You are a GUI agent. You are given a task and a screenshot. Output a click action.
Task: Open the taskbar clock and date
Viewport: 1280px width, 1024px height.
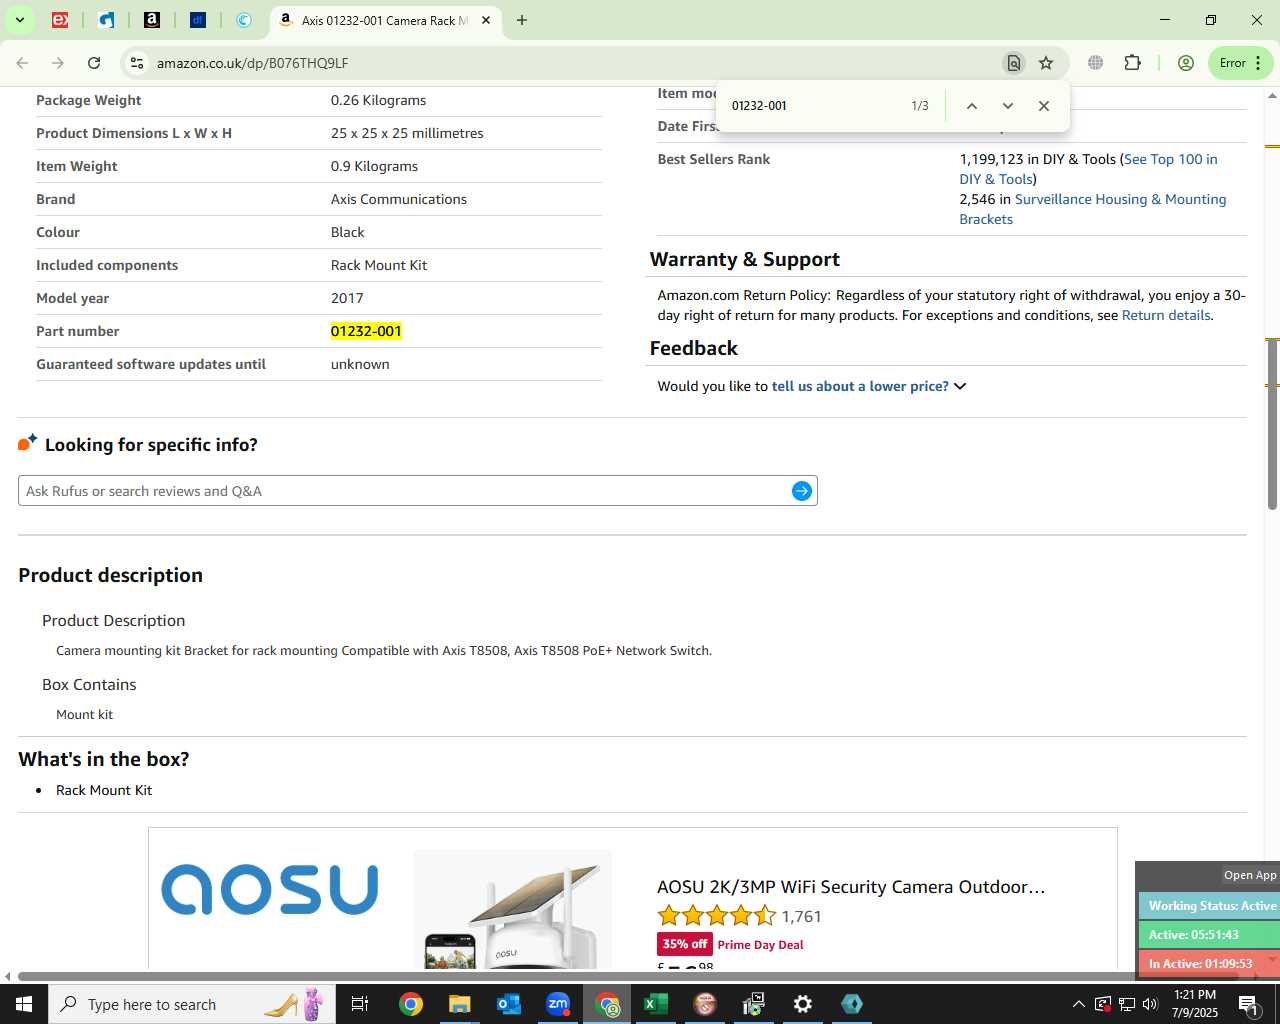(1195, 1004)
